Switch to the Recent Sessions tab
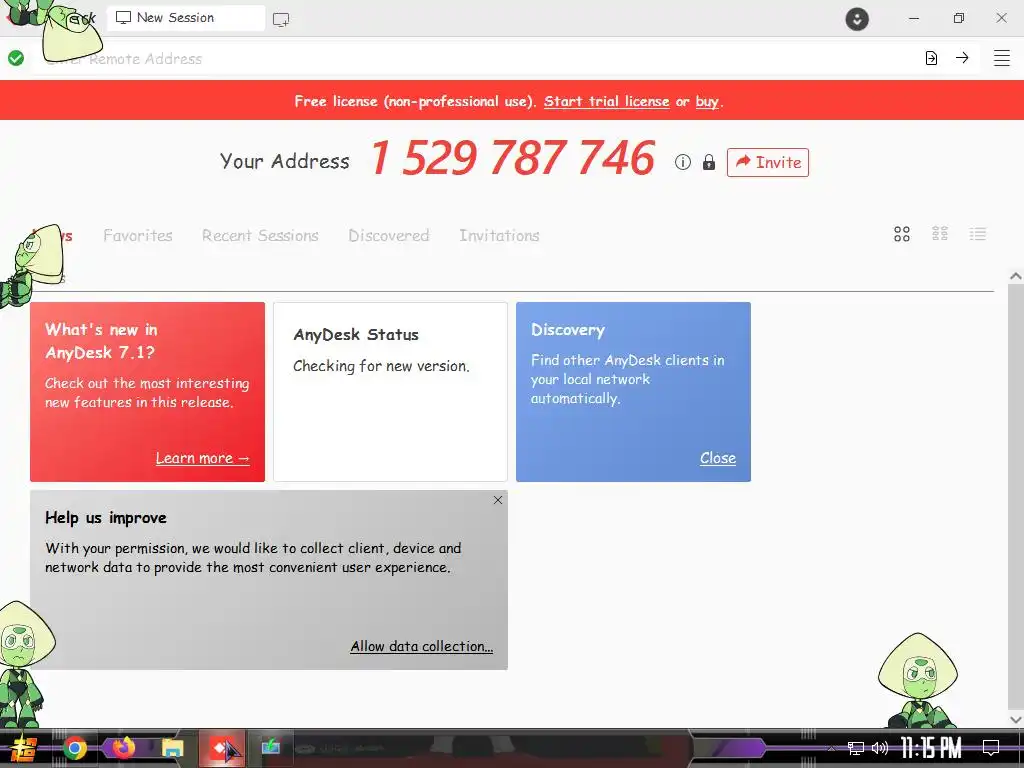Screen dimensions: 1024x768 point(260,236)
